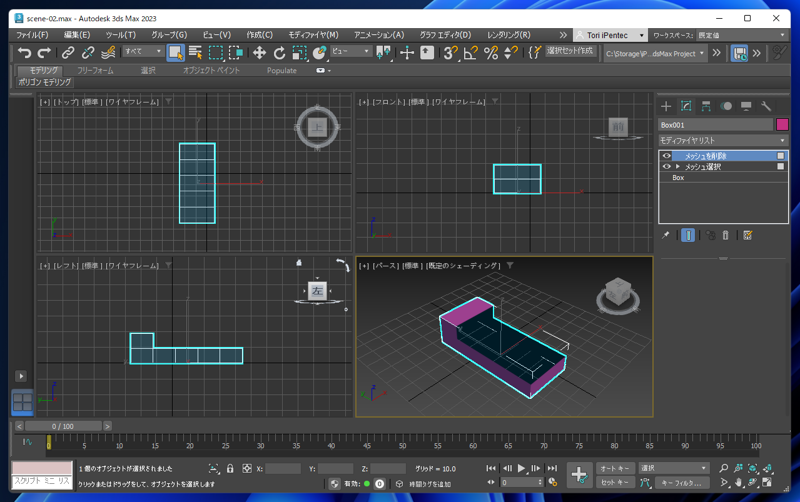Toggle eye visibility of メッシュ選択 modifier

(667, 167)
